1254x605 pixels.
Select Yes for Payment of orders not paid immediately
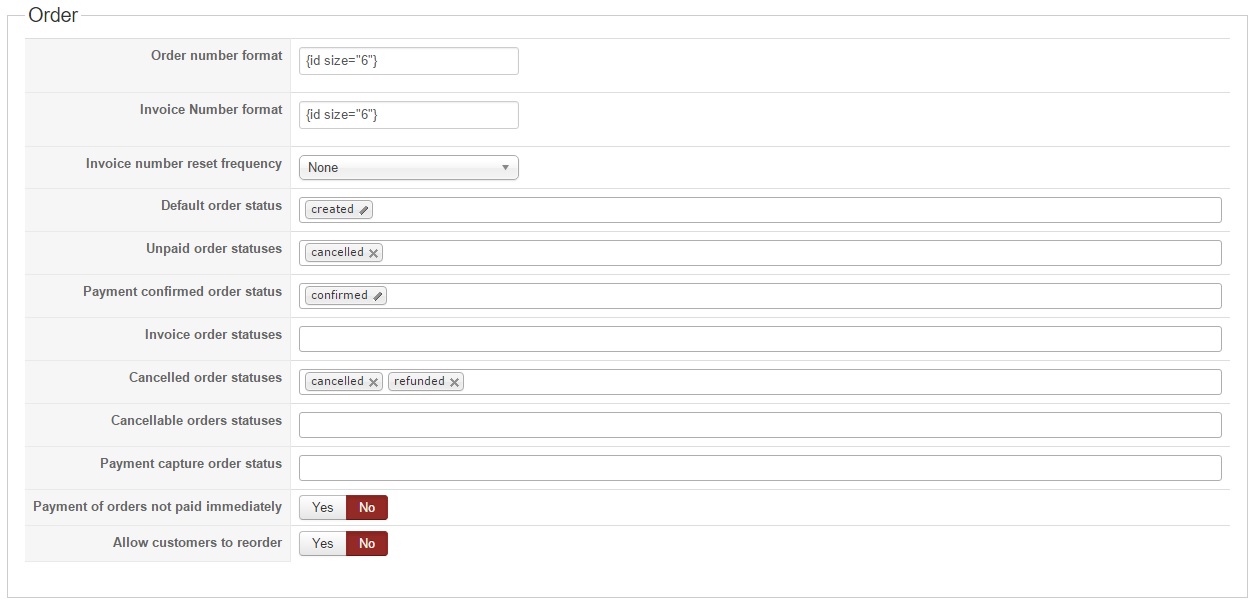click(x=322, y=508)
